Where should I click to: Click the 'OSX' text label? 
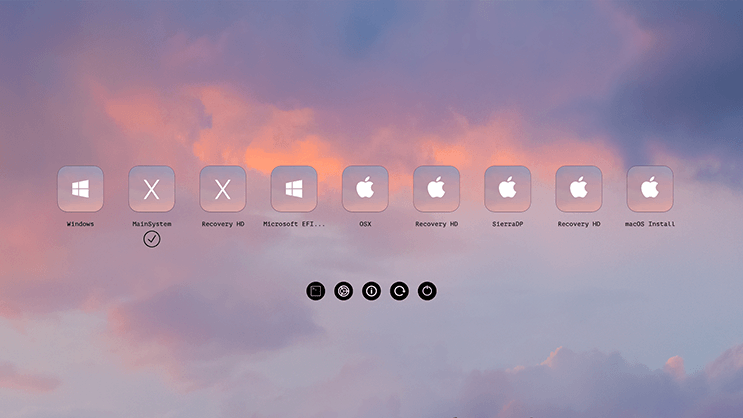click(x=365, y=224)
